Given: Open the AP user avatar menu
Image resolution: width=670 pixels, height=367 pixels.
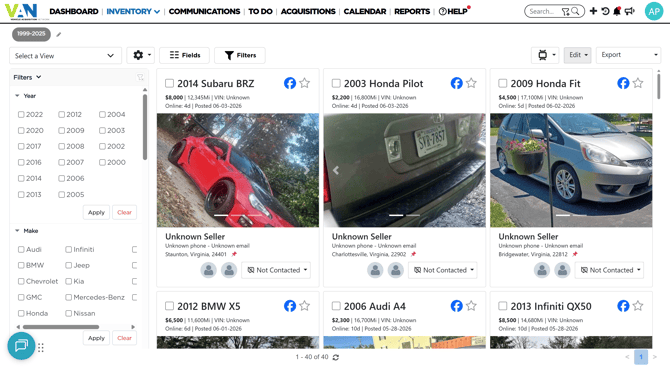Looking at the screenshot, I should [654, 12].
